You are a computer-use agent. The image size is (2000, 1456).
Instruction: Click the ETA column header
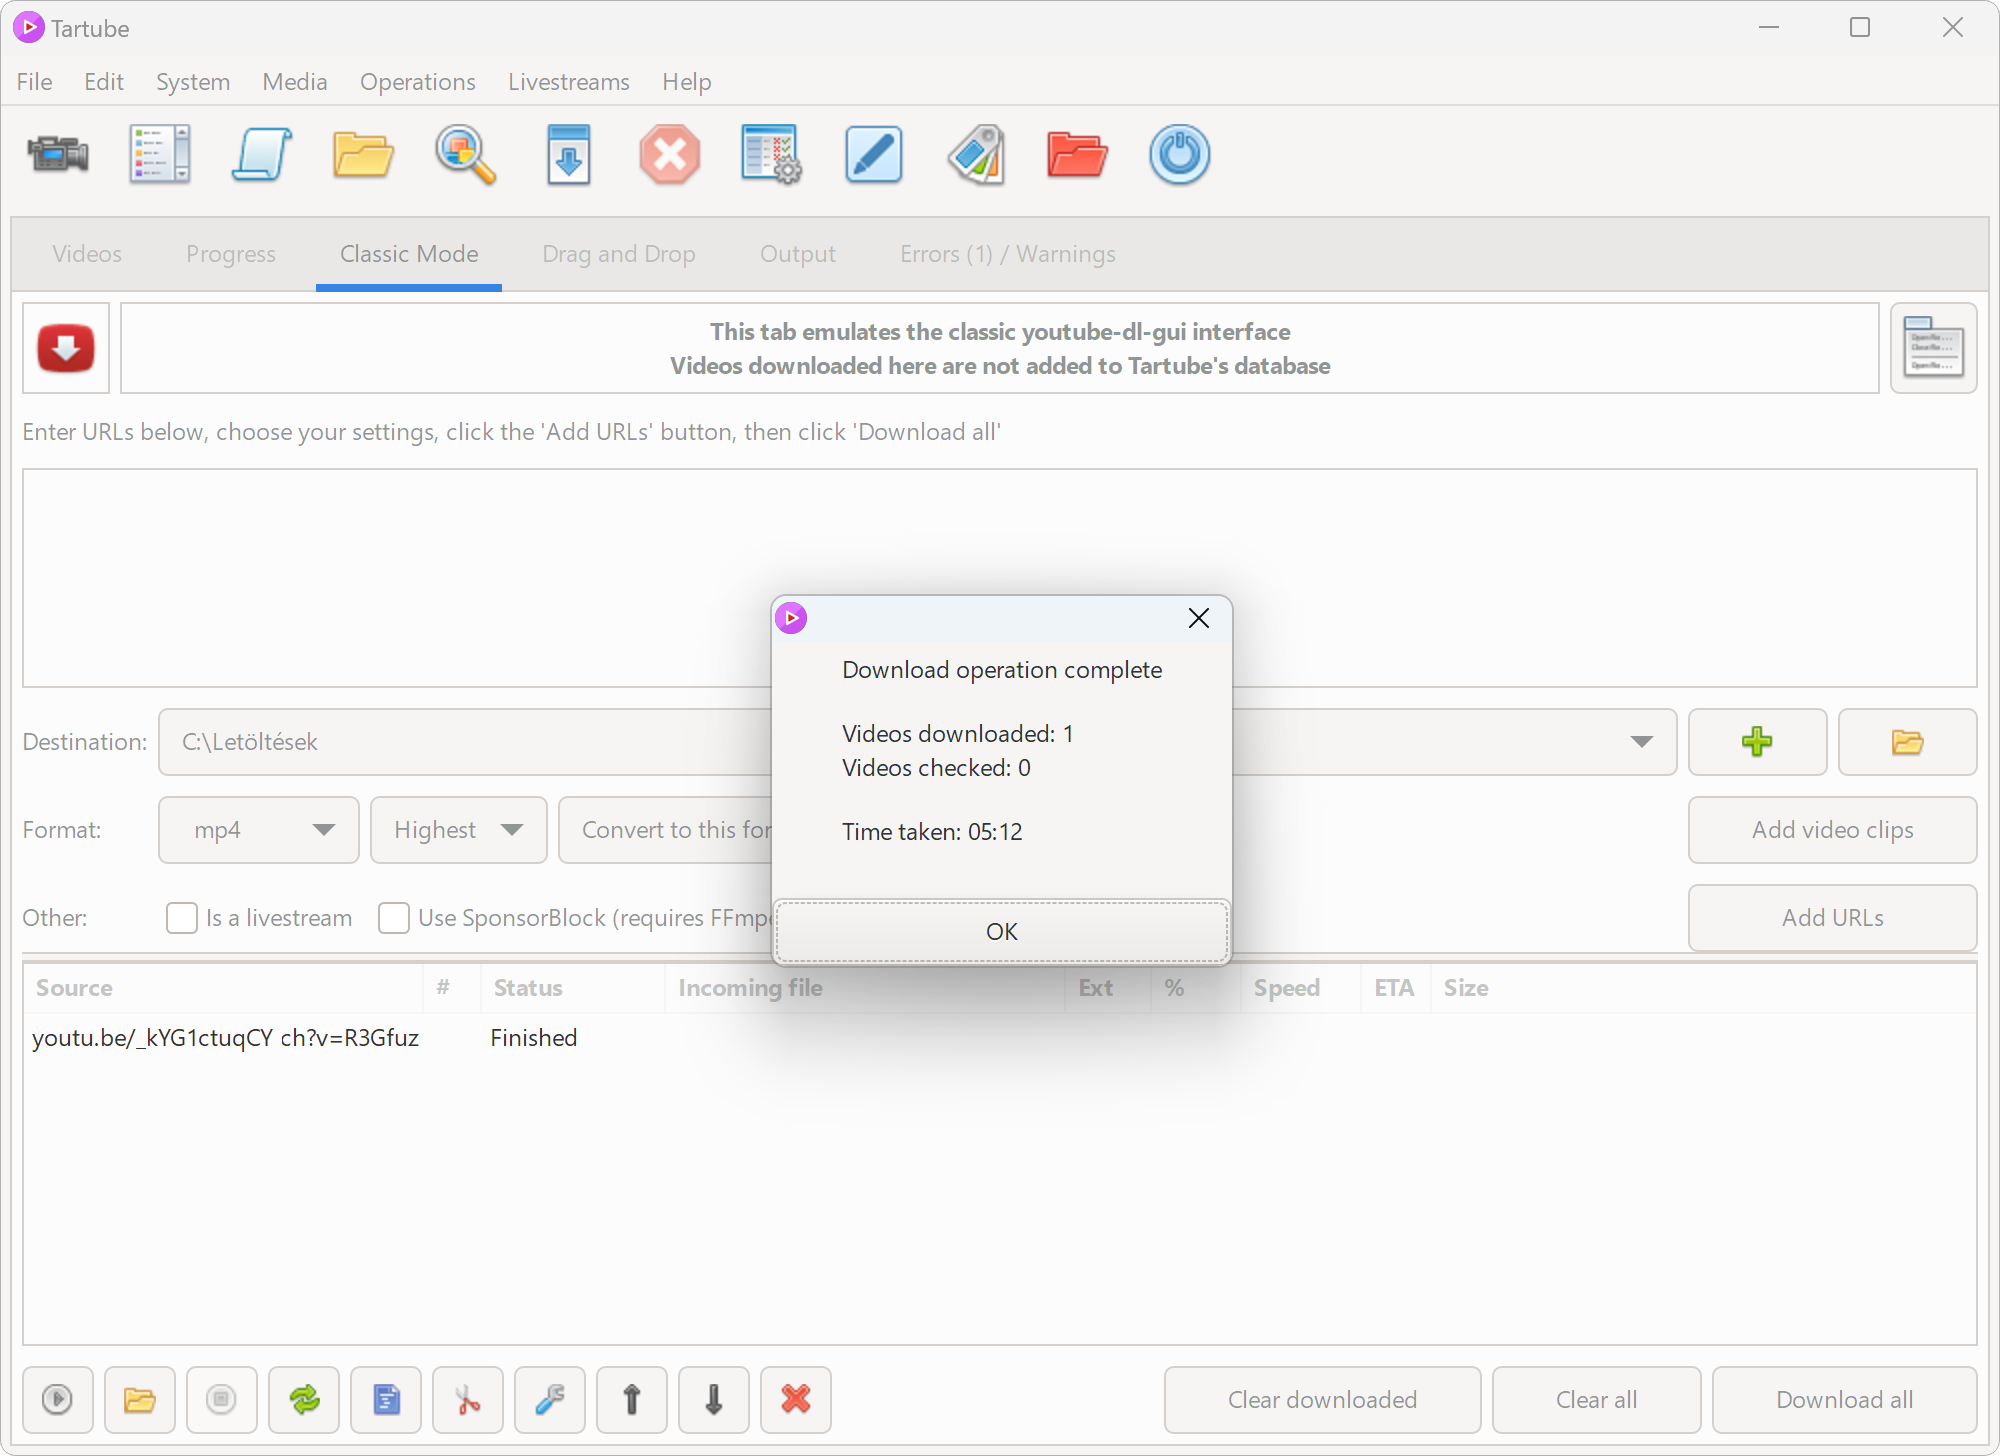[x=1394, y=988]
